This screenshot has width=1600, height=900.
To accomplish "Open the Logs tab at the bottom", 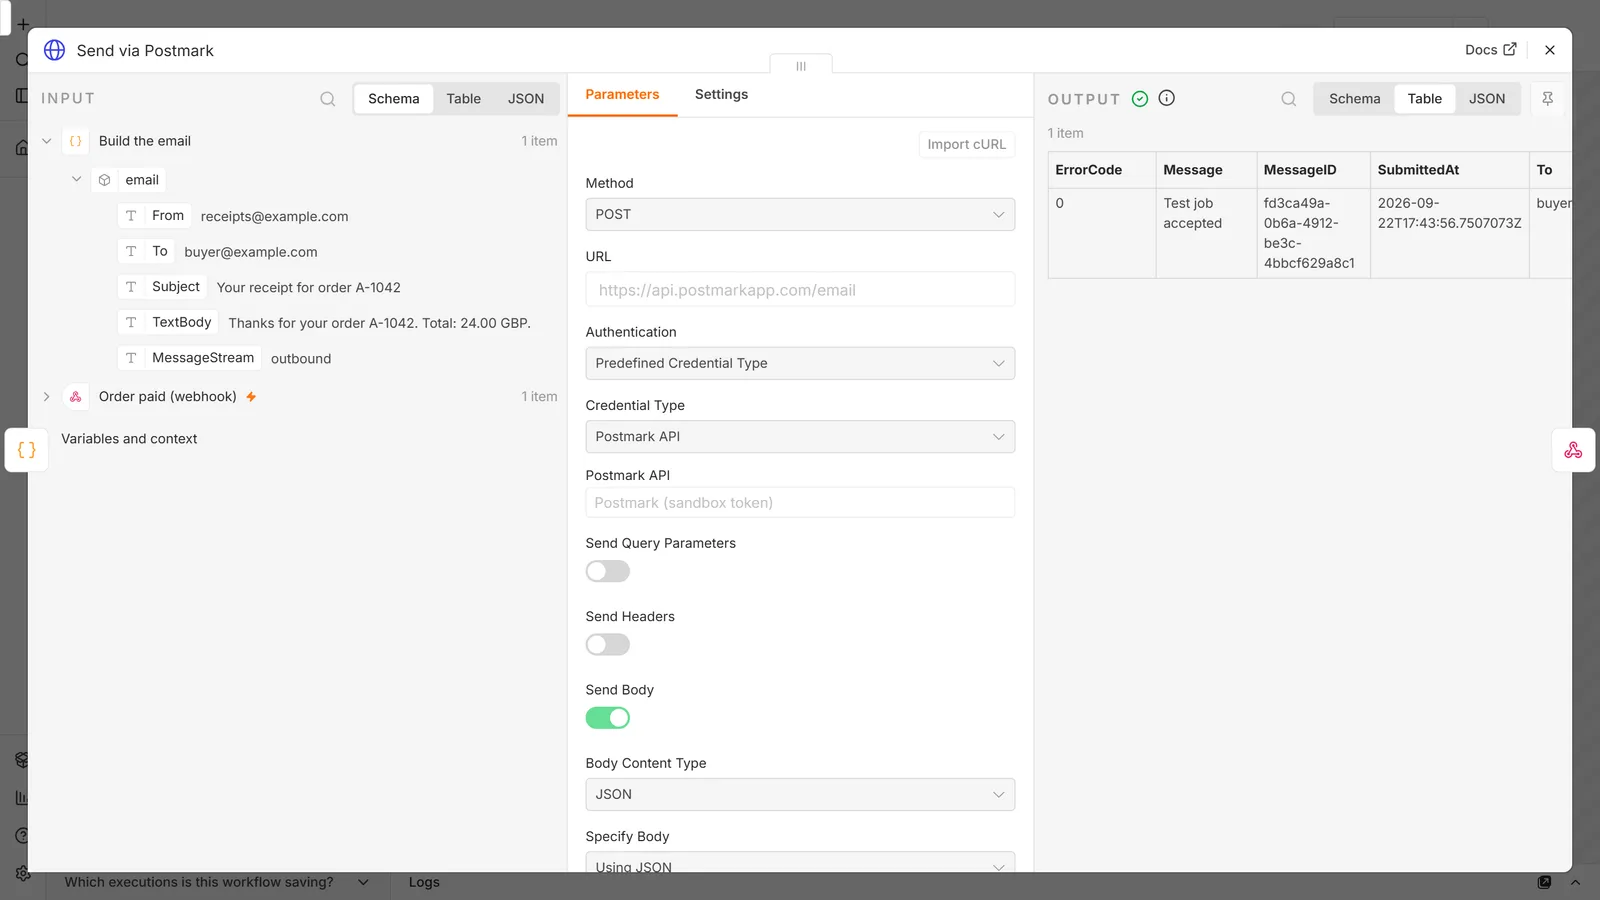I will coord(424,882).
